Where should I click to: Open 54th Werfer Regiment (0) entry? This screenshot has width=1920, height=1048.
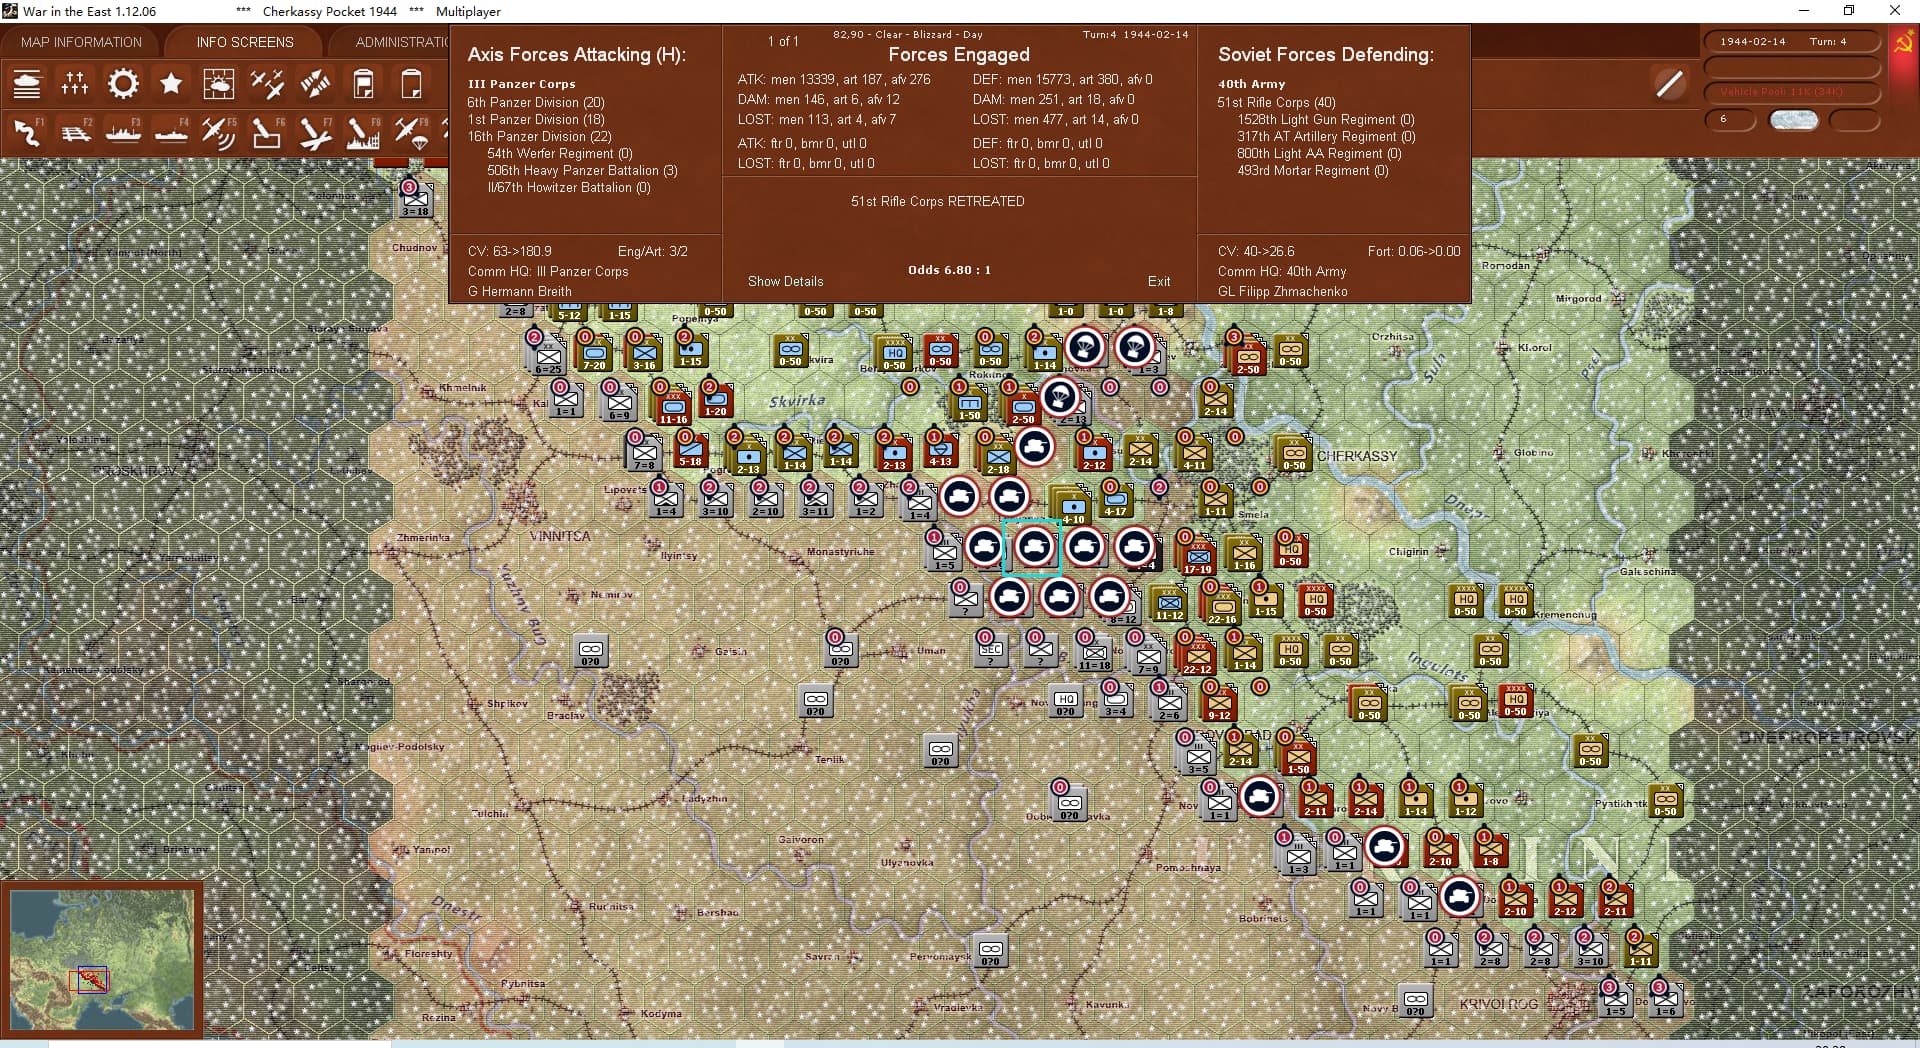(x=560, y=153)
